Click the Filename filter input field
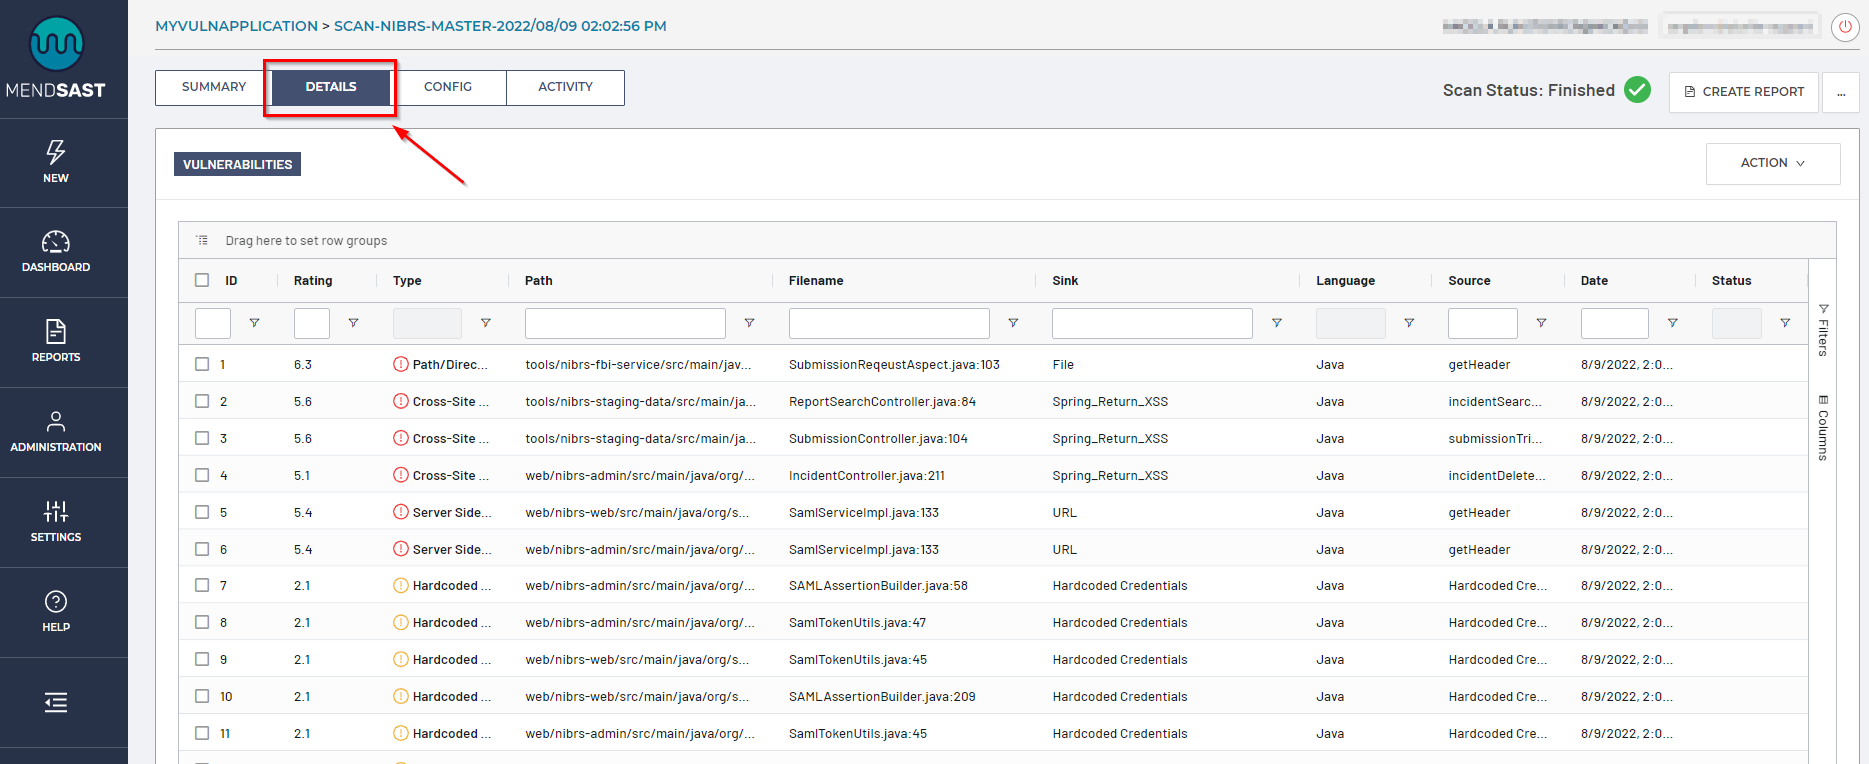1869x764 pixels. (888, 323)
